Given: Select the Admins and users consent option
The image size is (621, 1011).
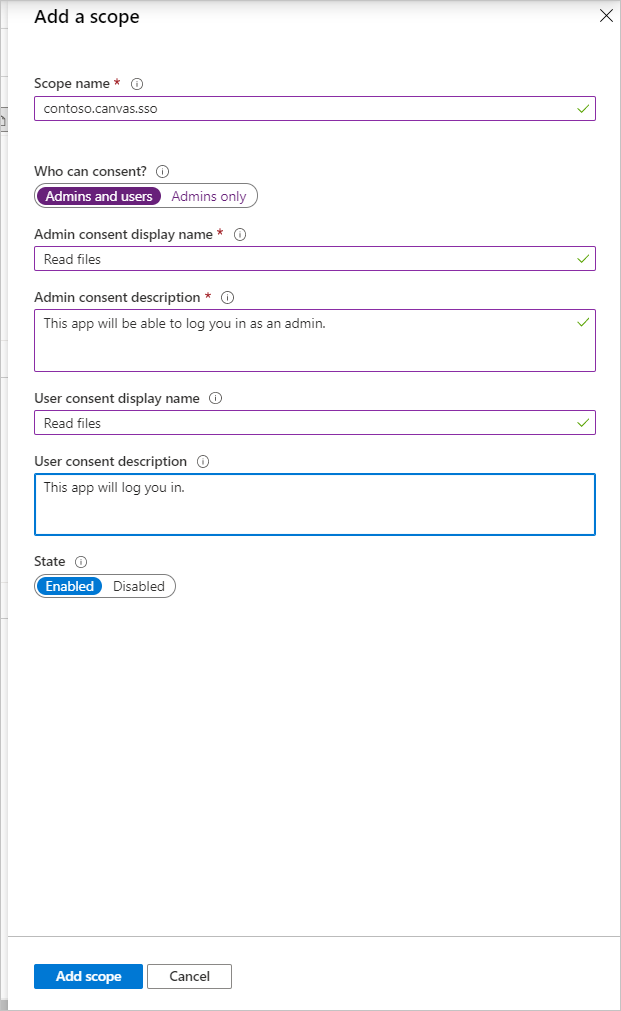Looking at the screenshot, I should pyautogui.click(x=98, y=195).
